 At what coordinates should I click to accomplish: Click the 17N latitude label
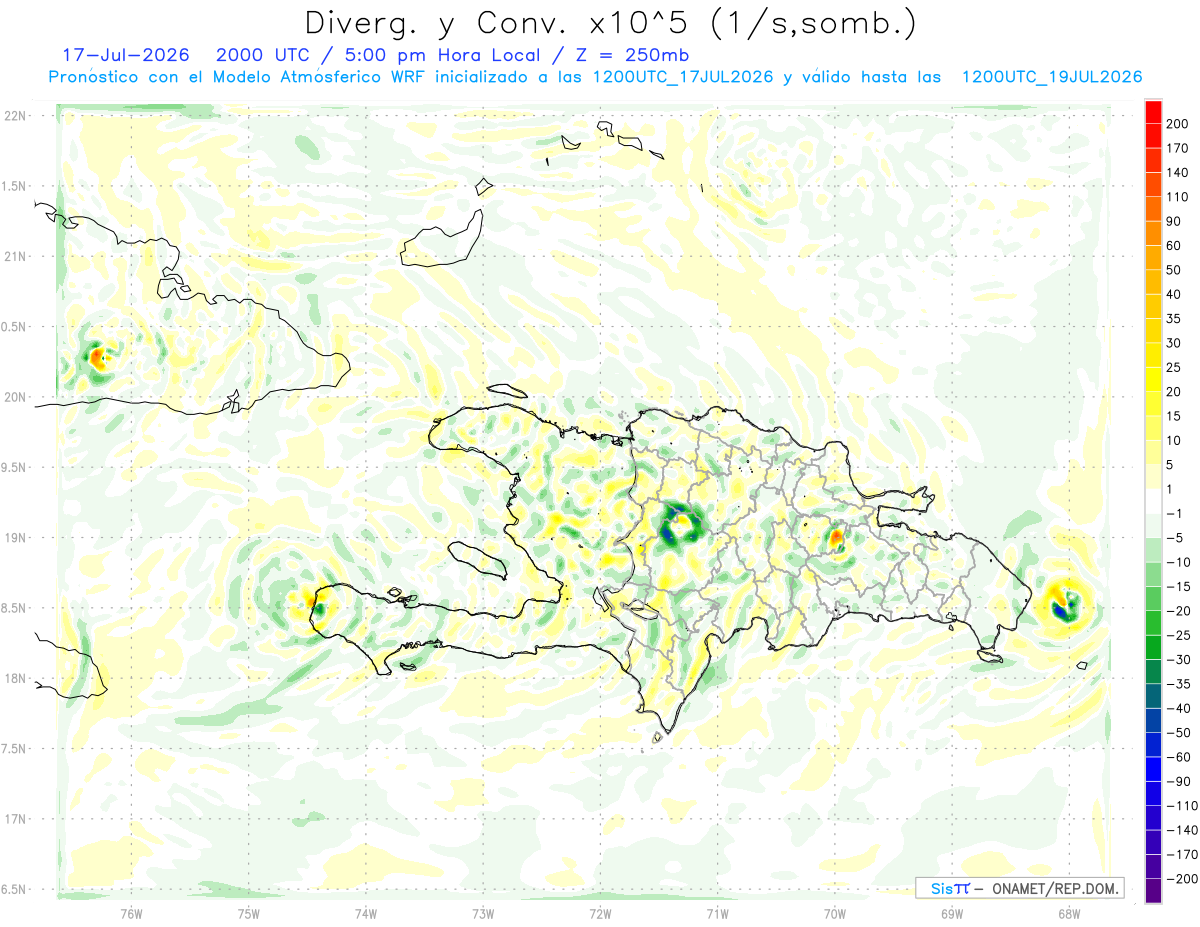pos(14,819)
